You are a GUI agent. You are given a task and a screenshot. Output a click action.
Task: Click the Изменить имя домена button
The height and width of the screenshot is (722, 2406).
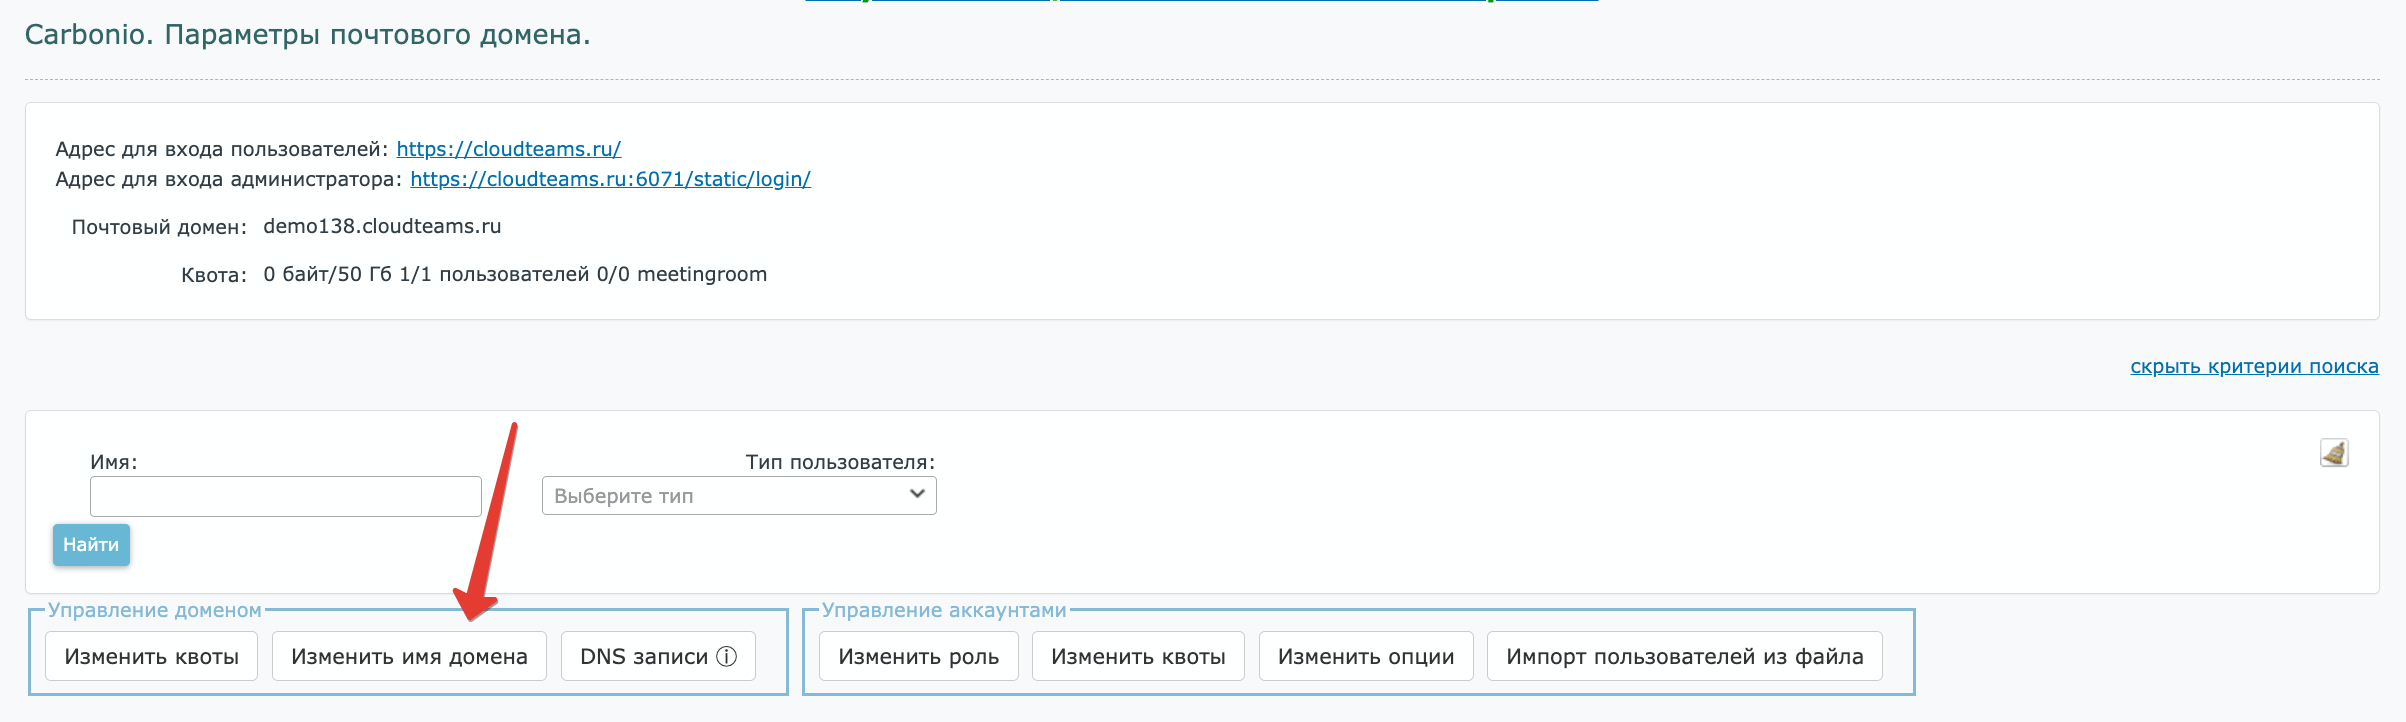(x=409, y=657)
